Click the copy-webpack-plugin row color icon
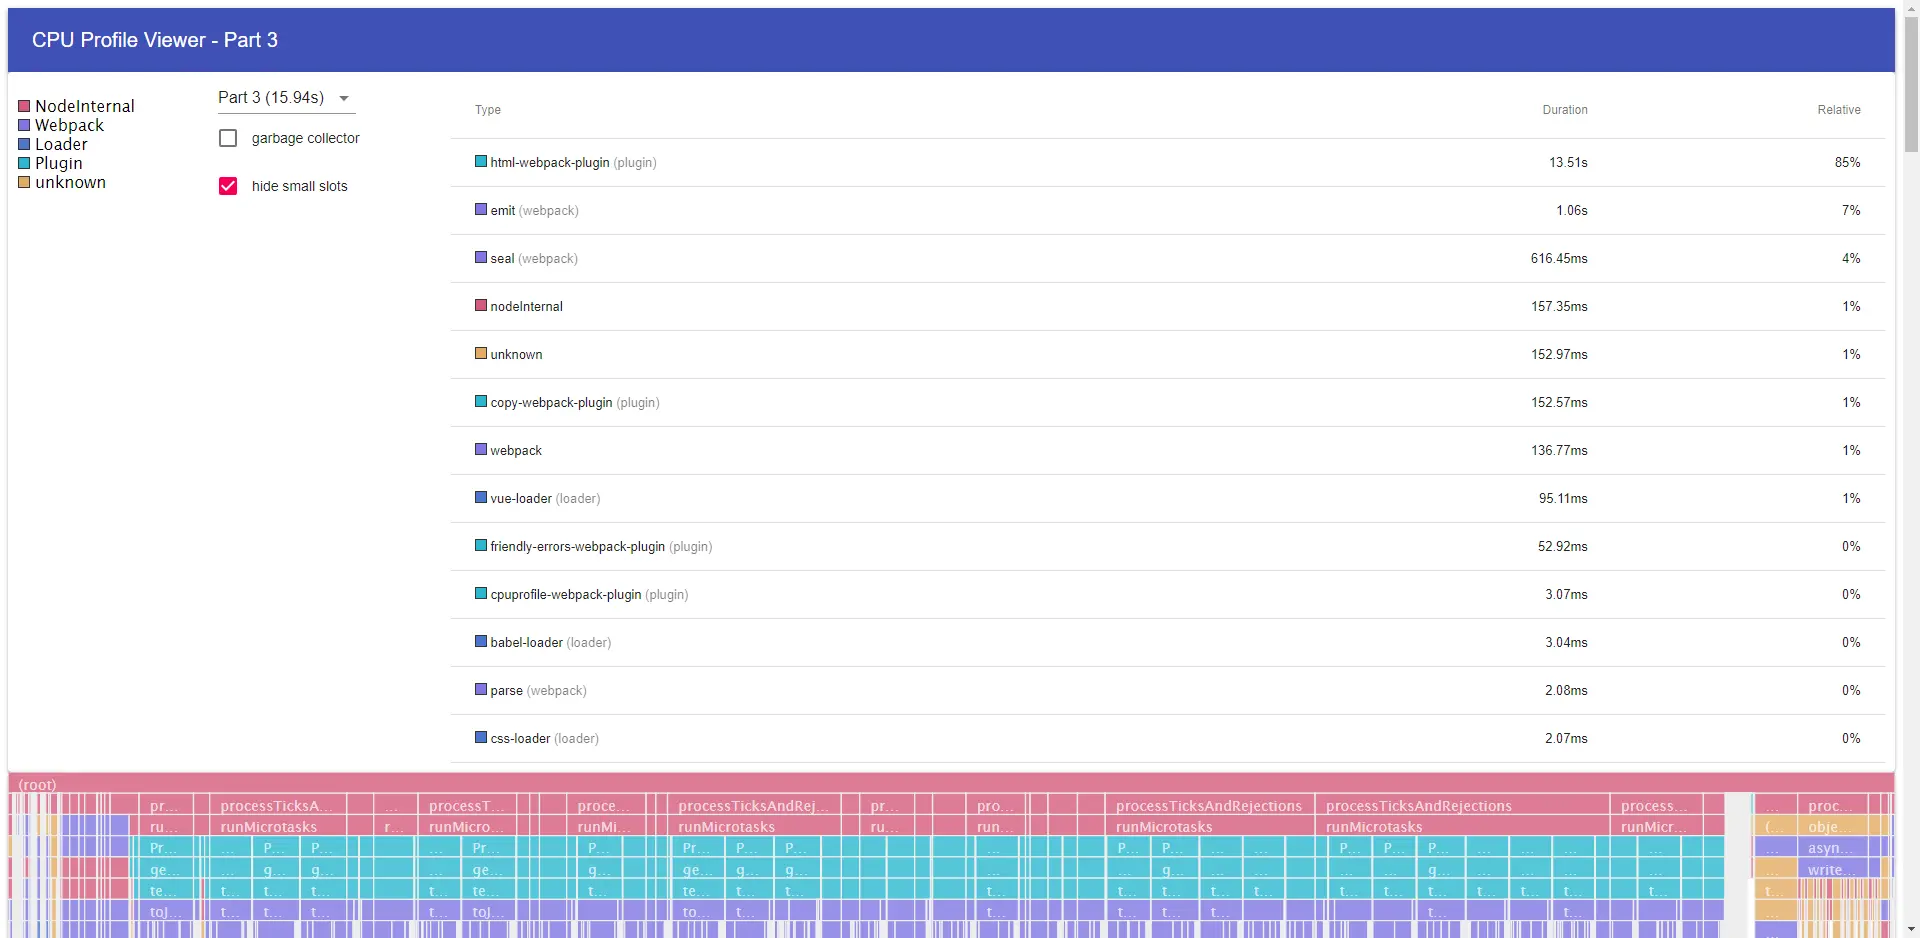 click(481, 402)
